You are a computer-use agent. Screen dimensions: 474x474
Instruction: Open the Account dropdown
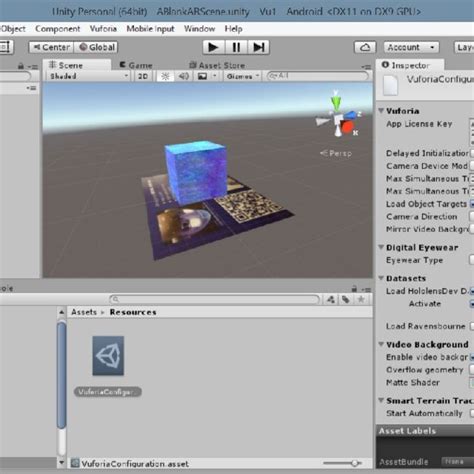(x=411, y=47)
